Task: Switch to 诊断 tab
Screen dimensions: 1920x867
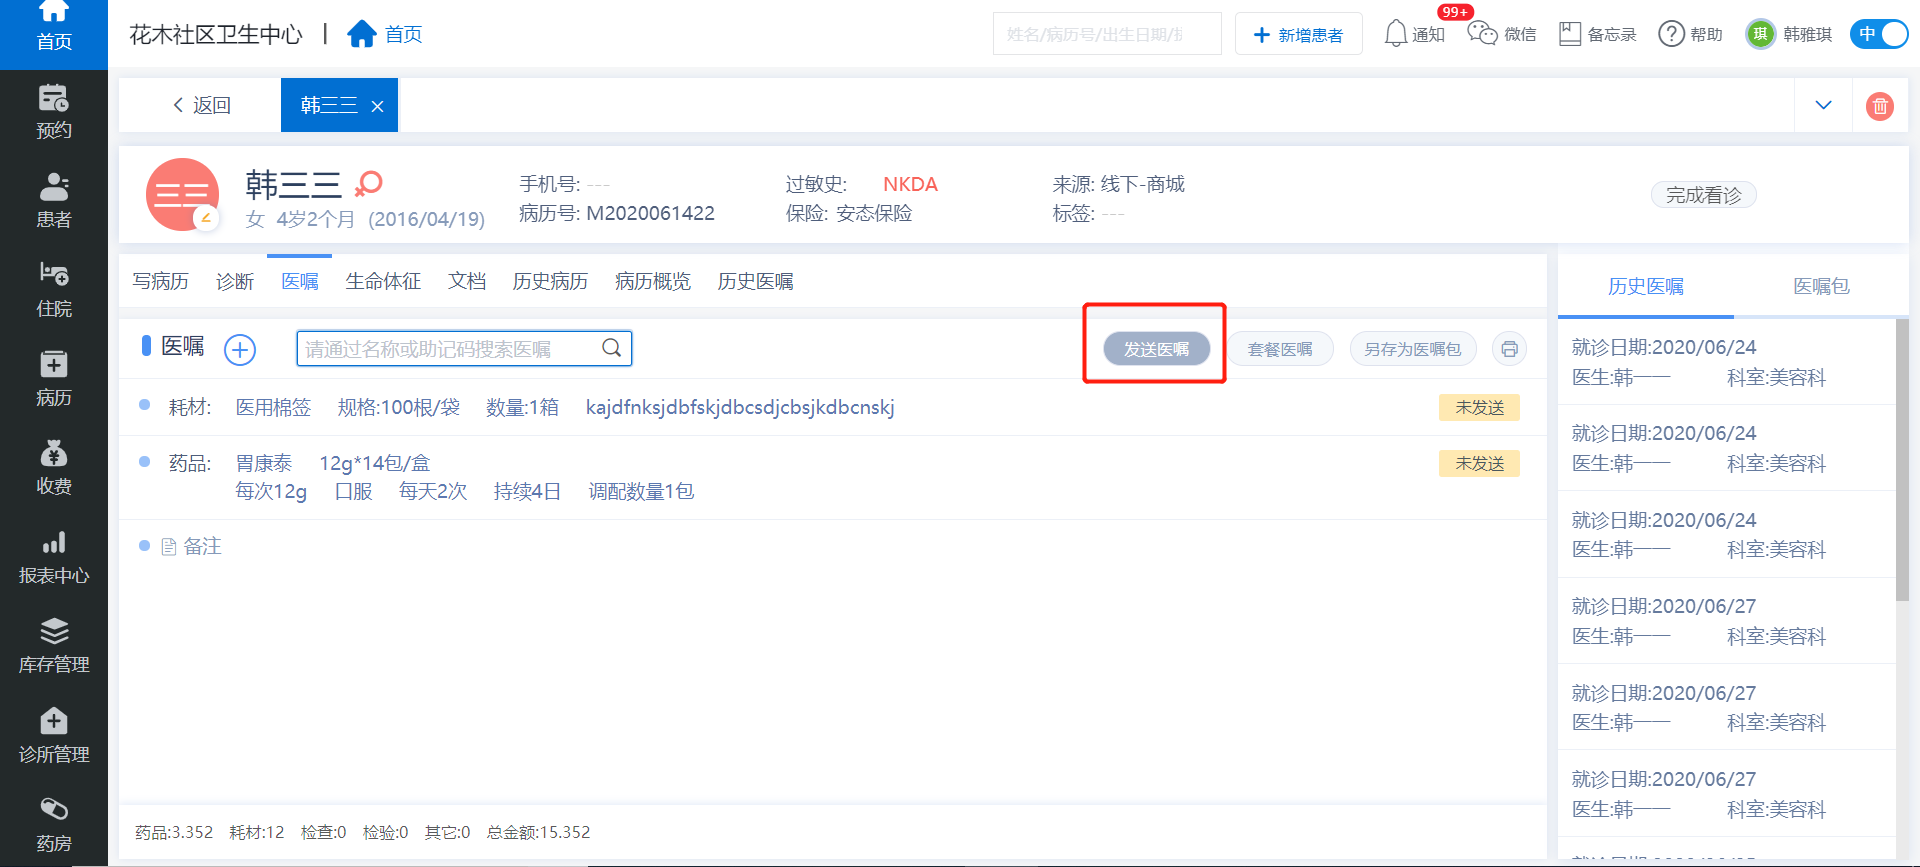Action: tap(235, 282)
